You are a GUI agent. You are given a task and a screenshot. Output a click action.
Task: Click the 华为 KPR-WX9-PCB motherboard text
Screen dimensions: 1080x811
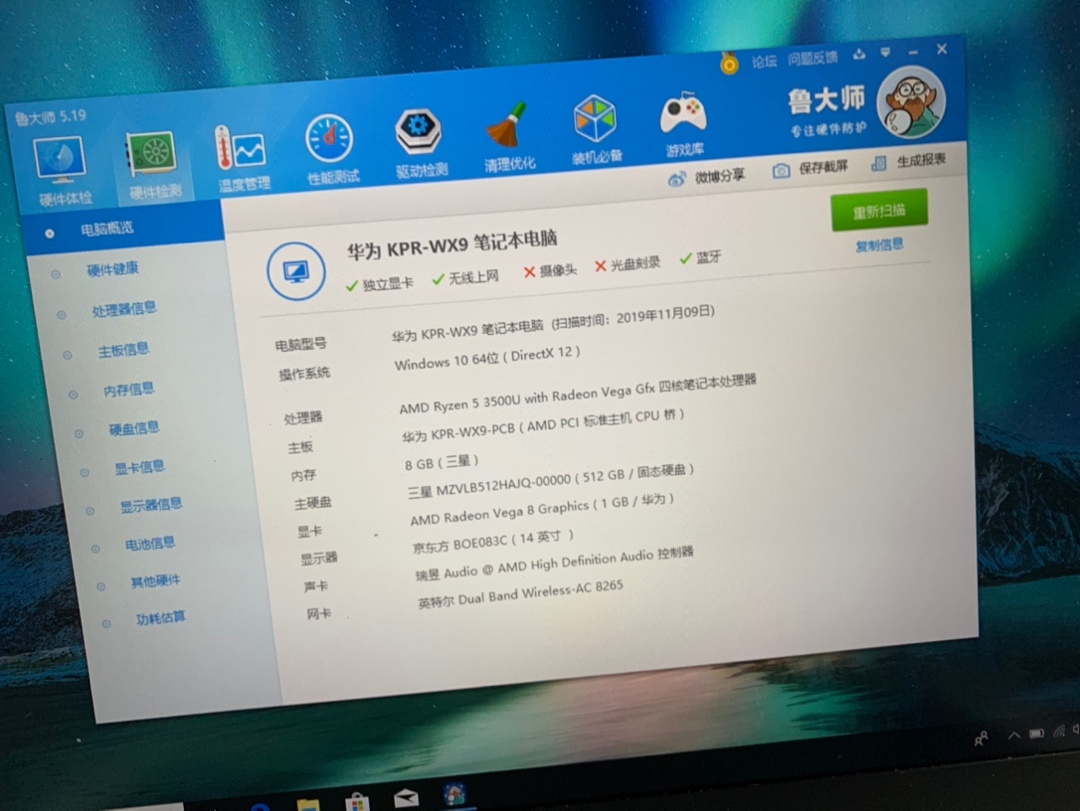pyautogui.click(x=543, y=425)
